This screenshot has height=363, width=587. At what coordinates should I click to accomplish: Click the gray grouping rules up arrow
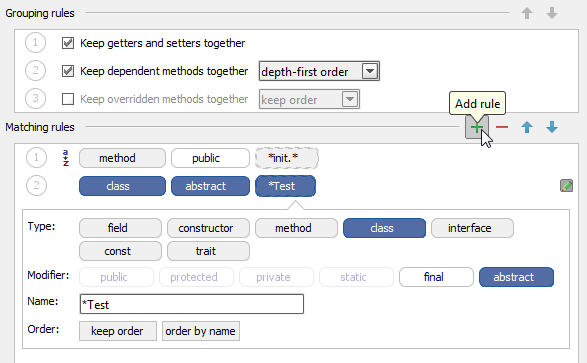(x=527, y=13)
